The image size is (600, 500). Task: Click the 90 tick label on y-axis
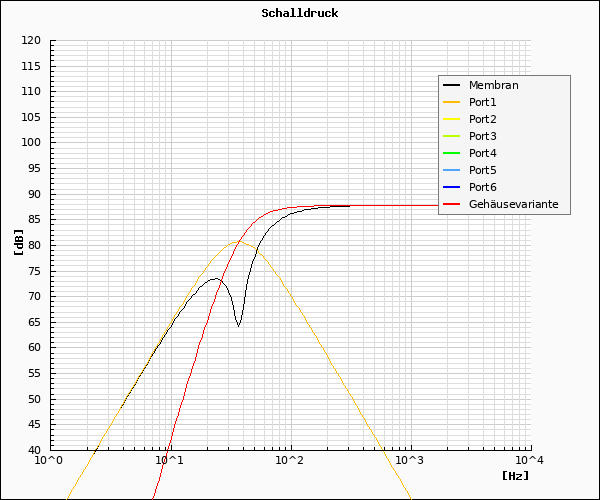point(34,194)
